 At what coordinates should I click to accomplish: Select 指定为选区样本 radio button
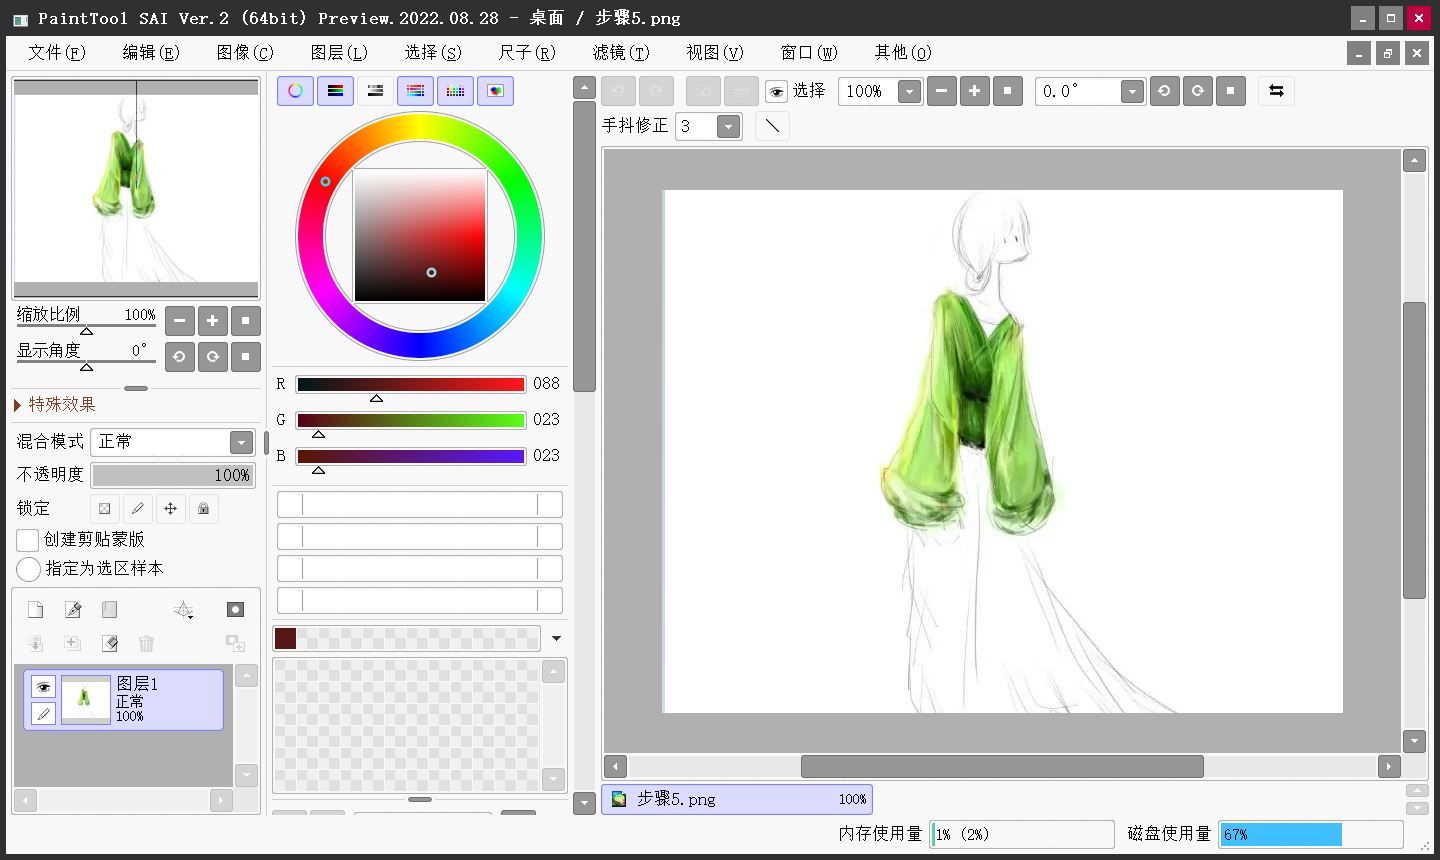coord(28,569)
